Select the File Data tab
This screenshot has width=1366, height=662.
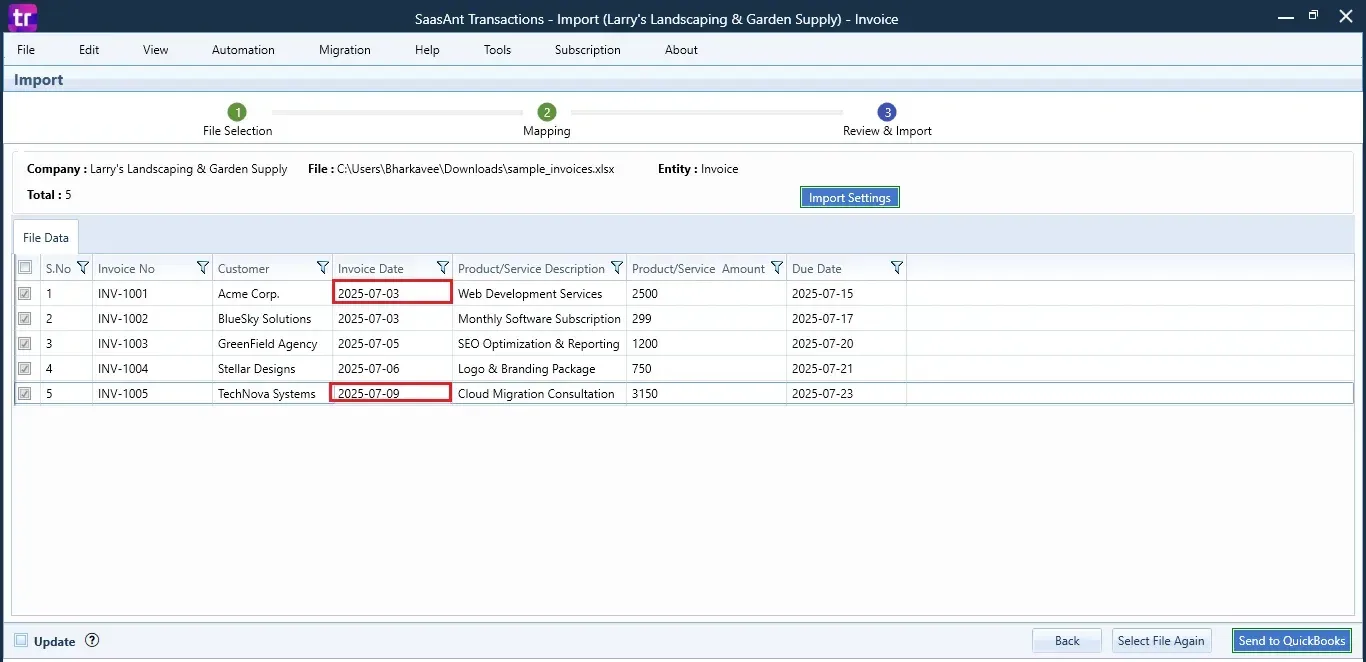[x=46, y=238]
